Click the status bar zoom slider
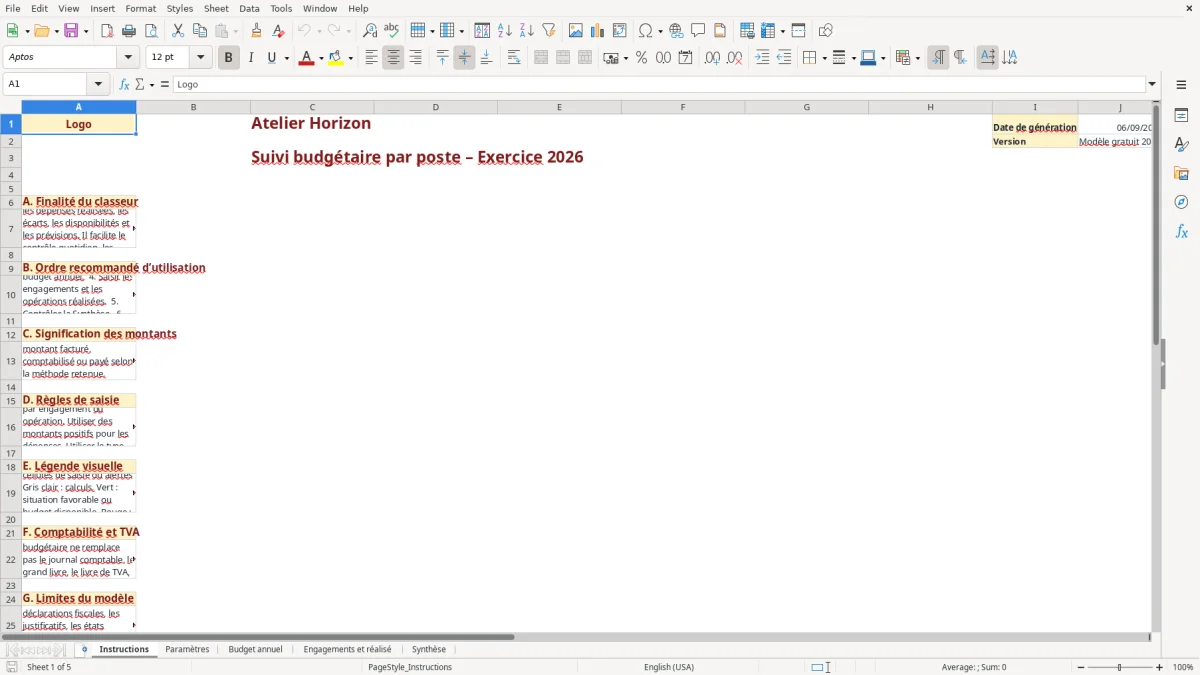The image size is (1200, 675). click(x=1119, y=667)
